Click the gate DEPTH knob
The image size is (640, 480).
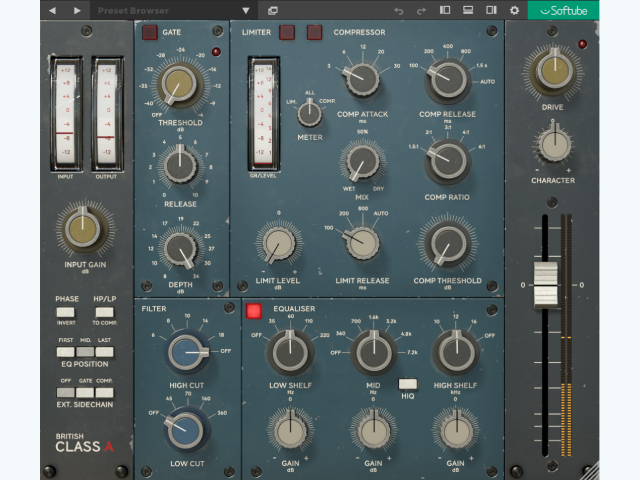[180, 248]
